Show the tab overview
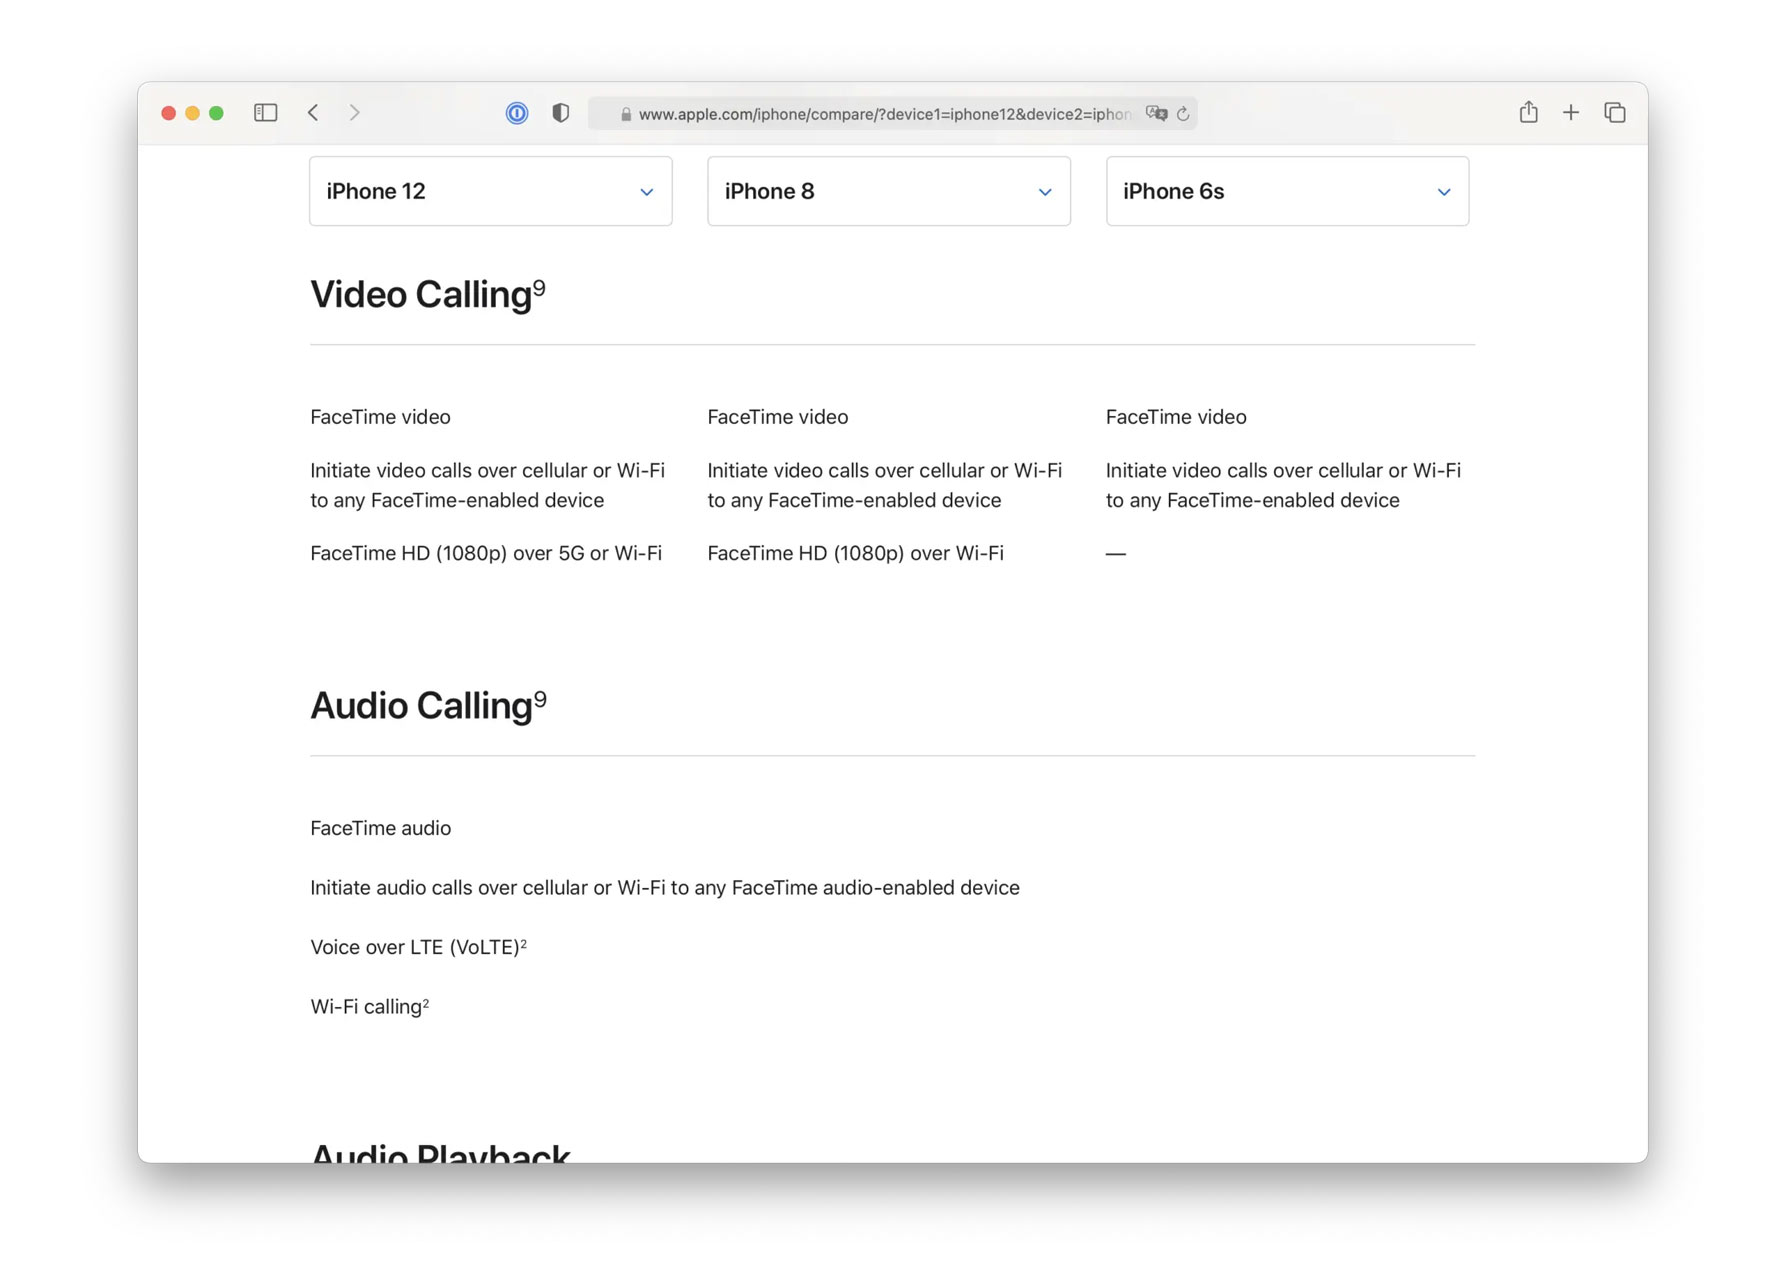 (1615, 113)
